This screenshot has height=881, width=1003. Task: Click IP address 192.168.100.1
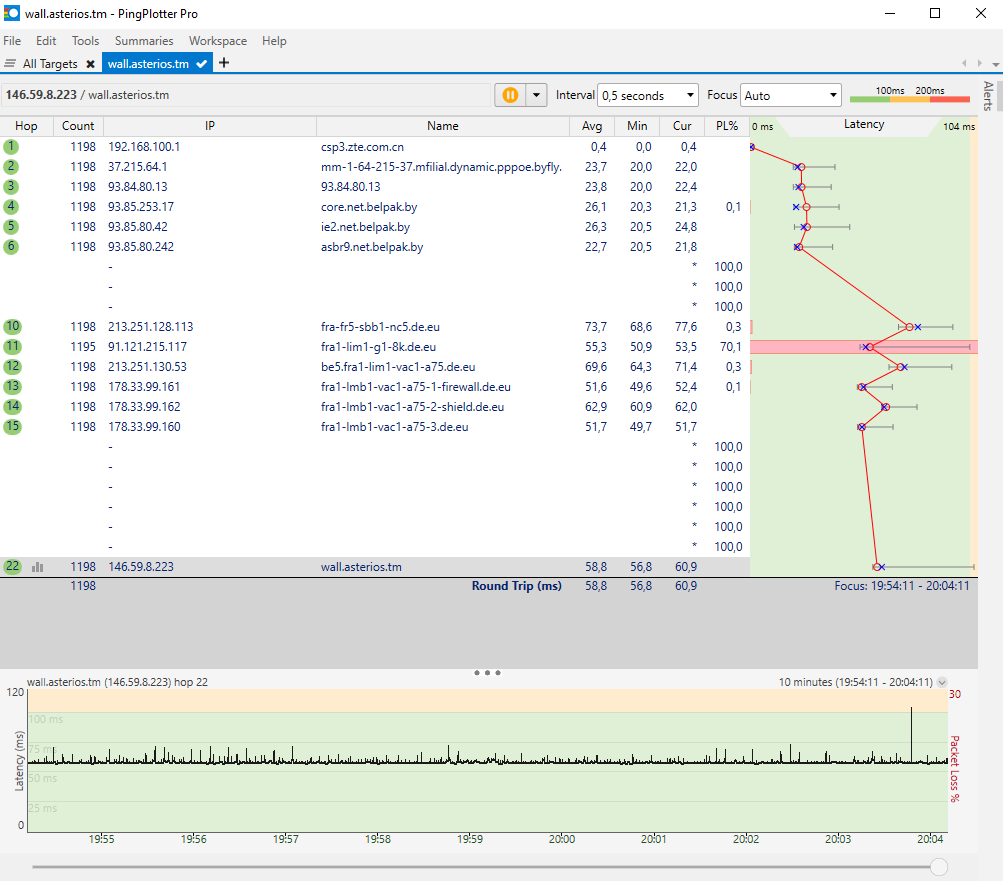pos(144,147)
